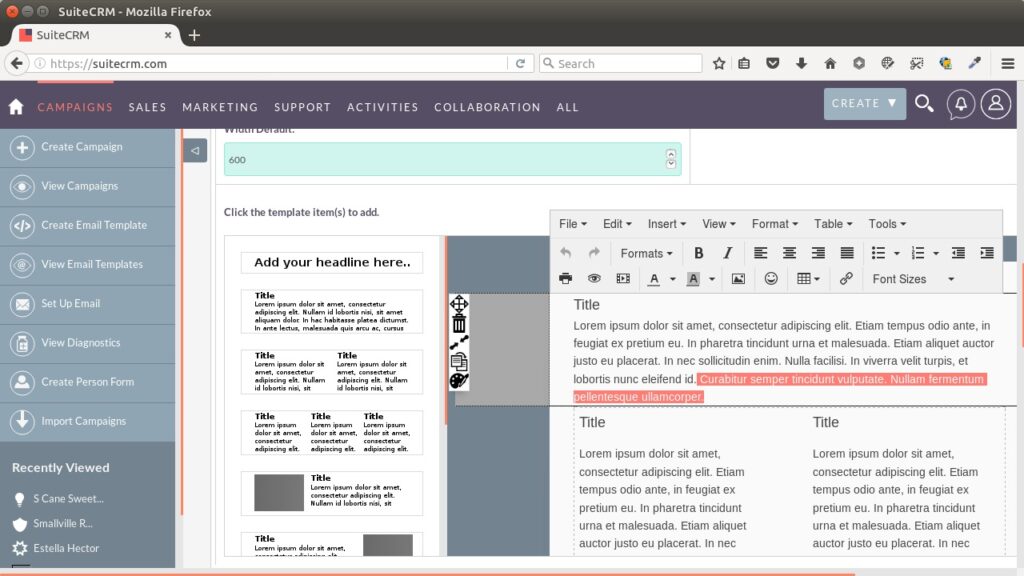Open the Insert menu in editor

coord(667,224)
